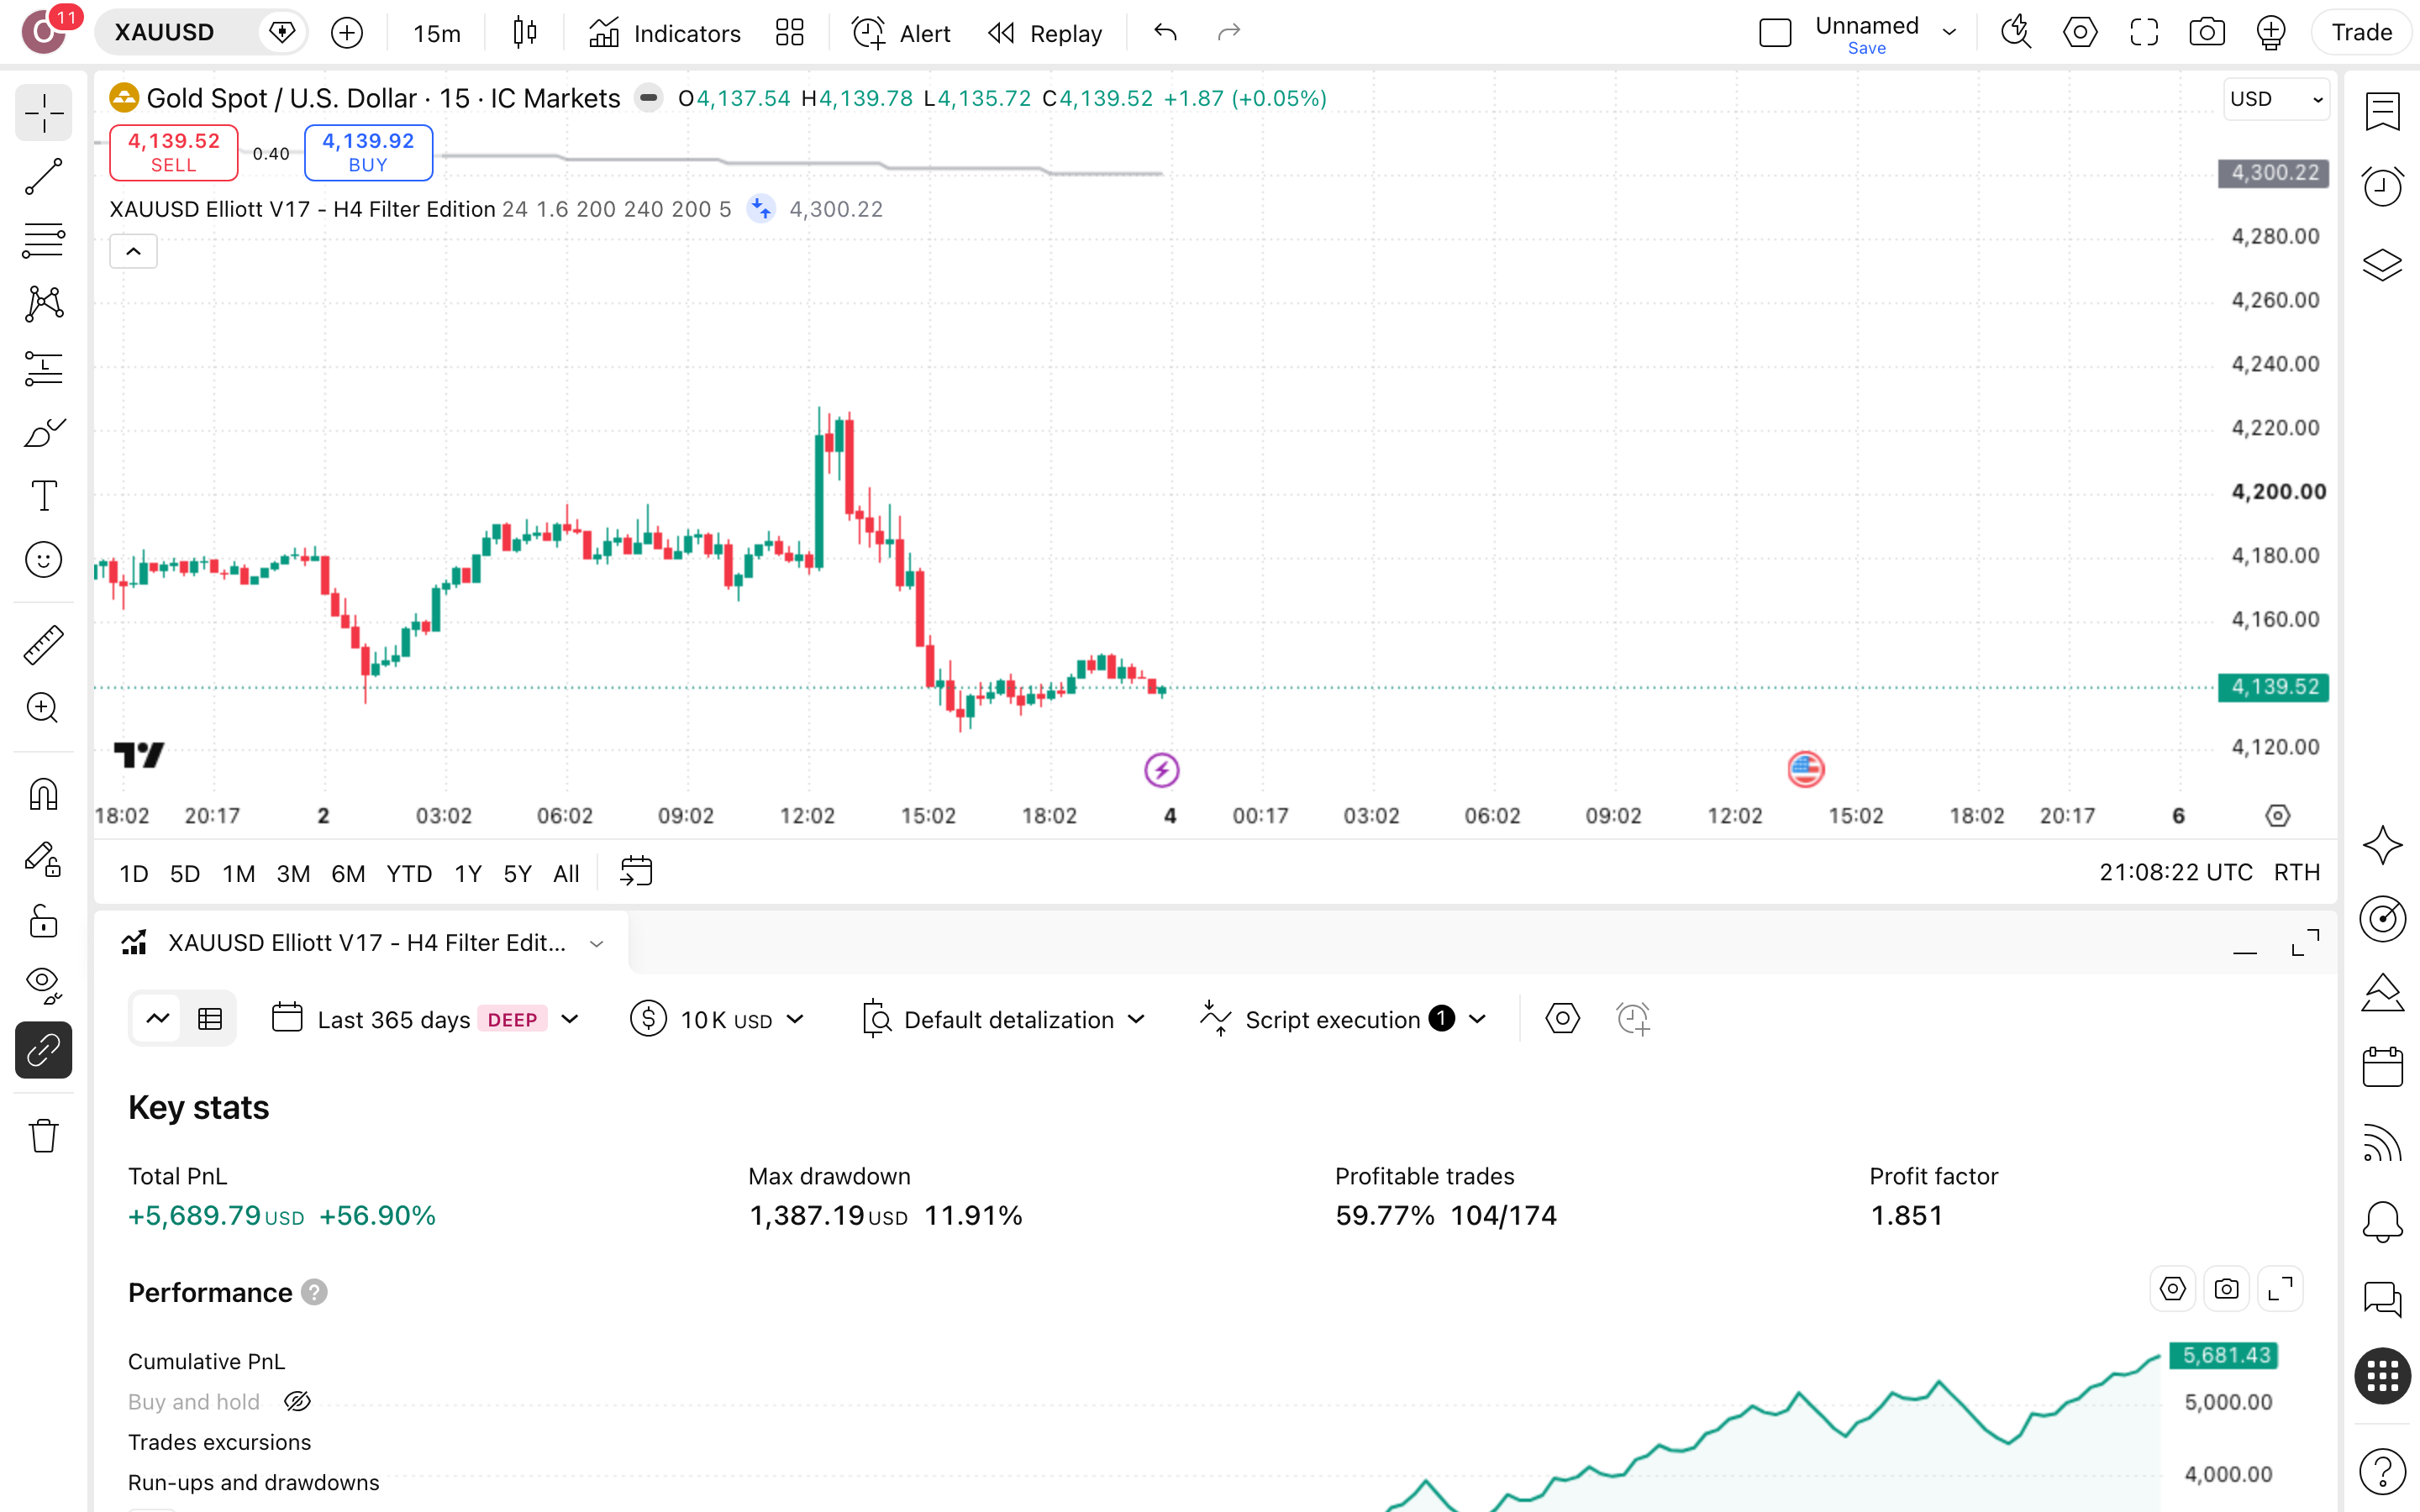Image resolution: width=2420 pixels, height=1512 pixels.
Task: Click the SELL price button
Action: pyautogui.click(x=173, y=152)
